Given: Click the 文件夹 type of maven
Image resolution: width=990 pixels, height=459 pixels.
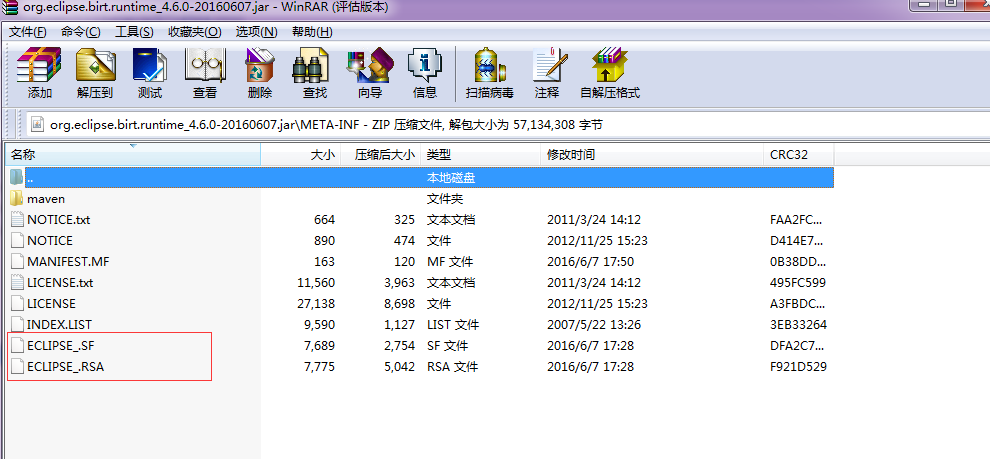Looking at the screenshot, I should tap(445, 199).
